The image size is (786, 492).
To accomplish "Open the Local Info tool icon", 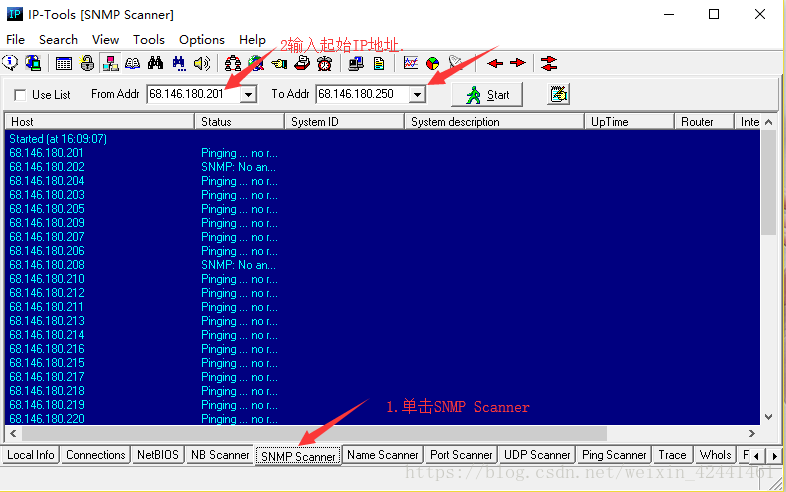I will (x=10, y=63).
